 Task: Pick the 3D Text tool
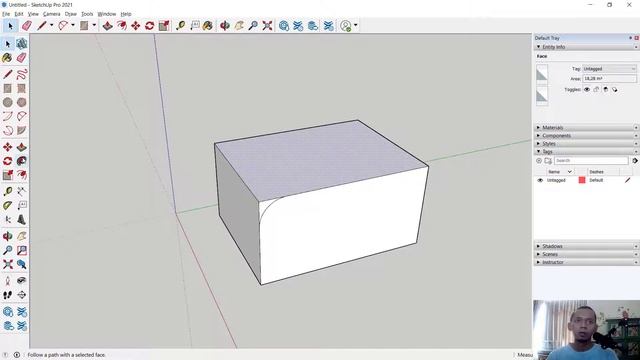click(22, 220)
